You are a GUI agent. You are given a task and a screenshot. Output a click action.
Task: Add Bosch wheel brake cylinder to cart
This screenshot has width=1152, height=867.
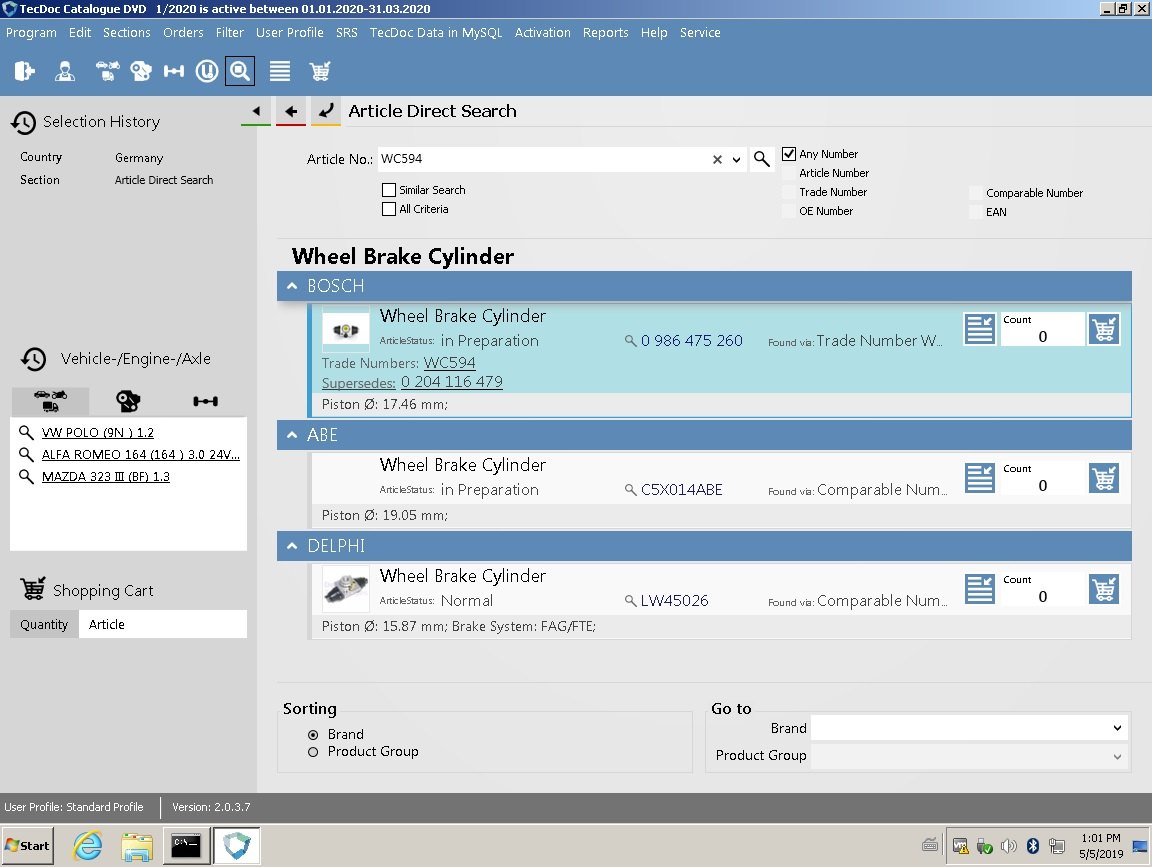click(1104, 328)
